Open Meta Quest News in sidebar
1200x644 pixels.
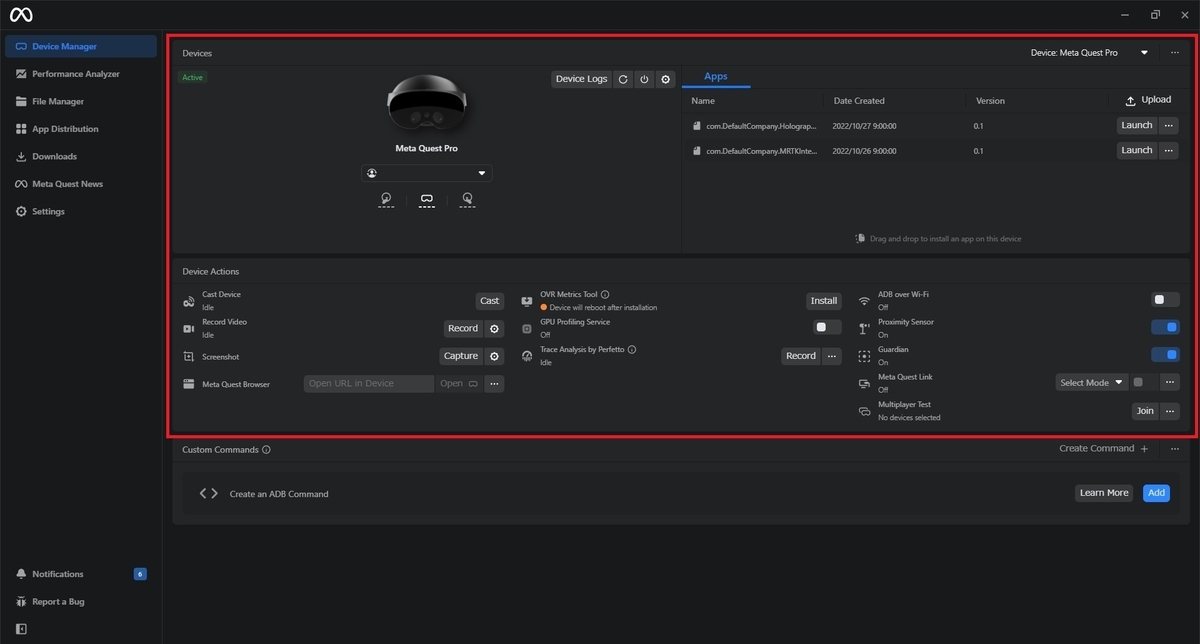(81, 184)
